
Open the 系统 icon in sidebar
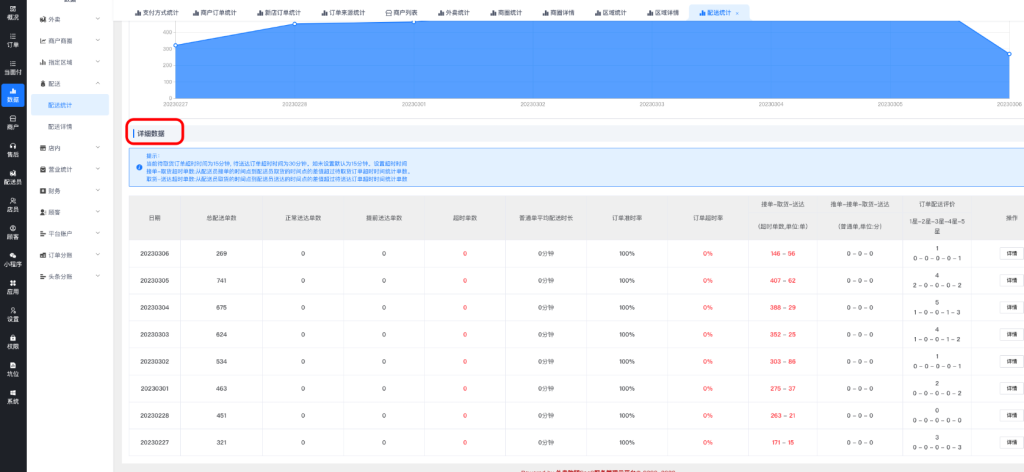click(13, 396)
